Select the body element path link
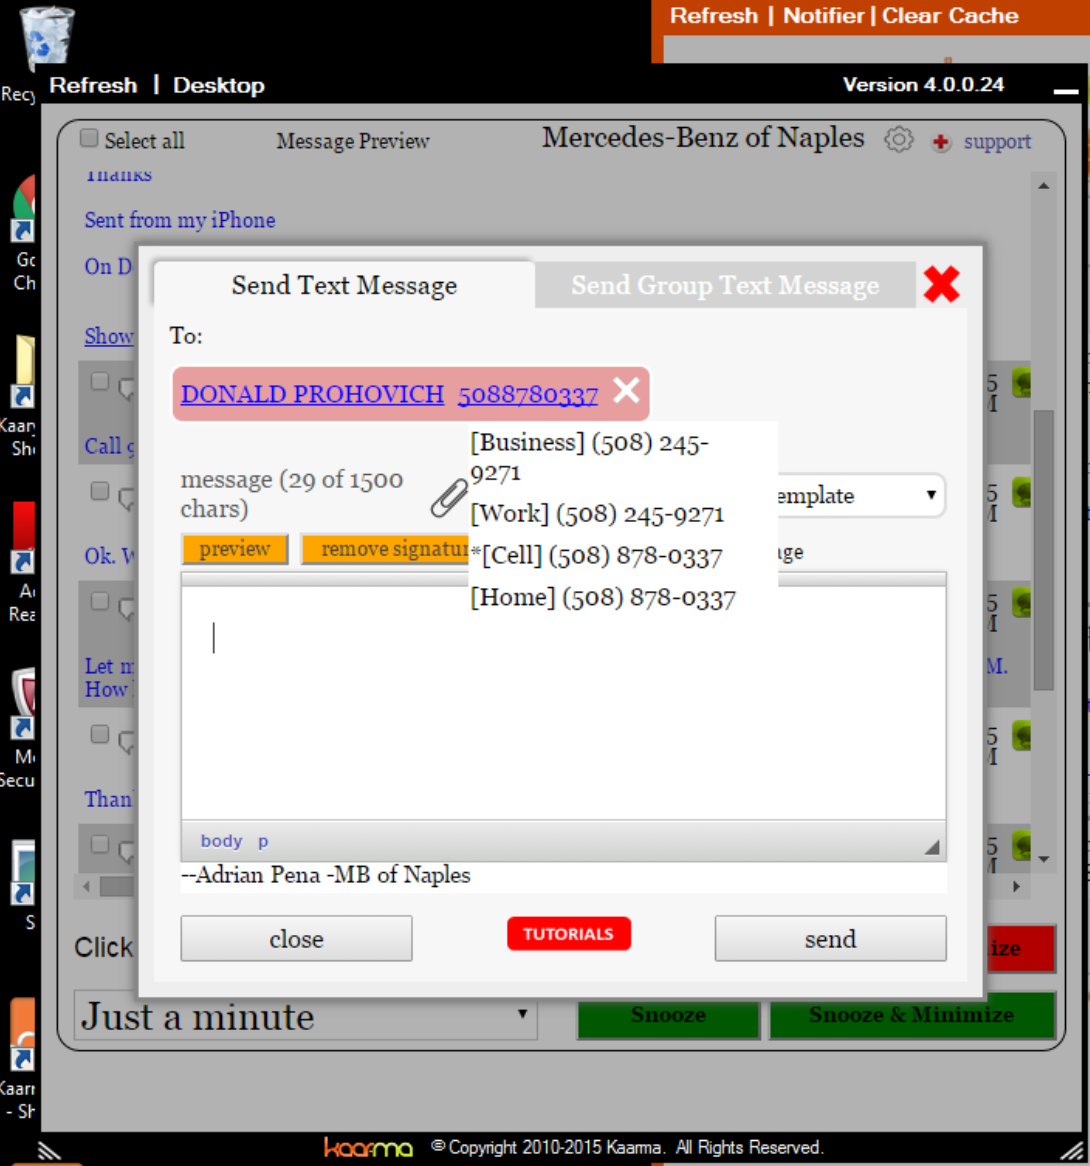 tap(222, 841)
